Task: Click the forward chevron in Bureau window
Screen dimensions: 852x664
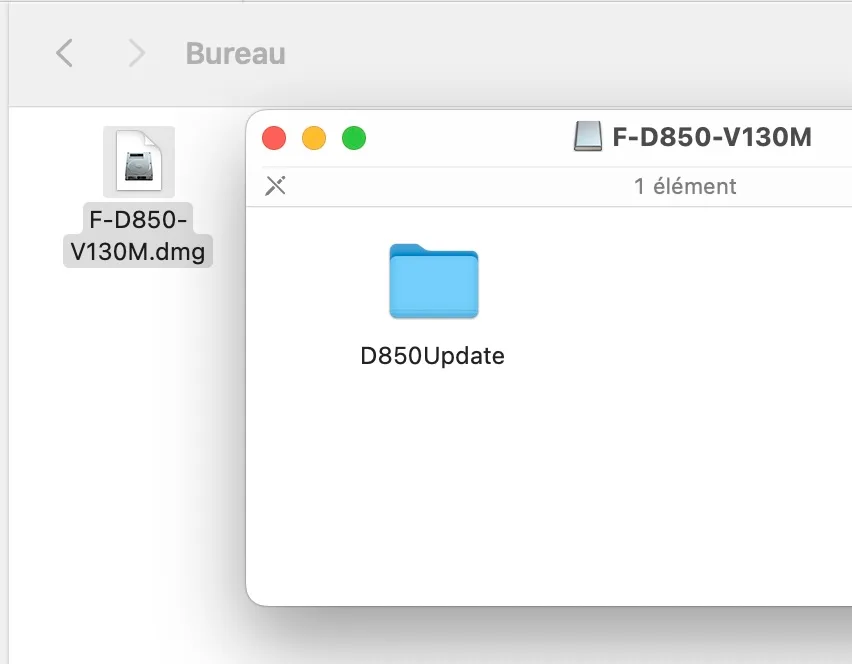Action: [137, 53]
